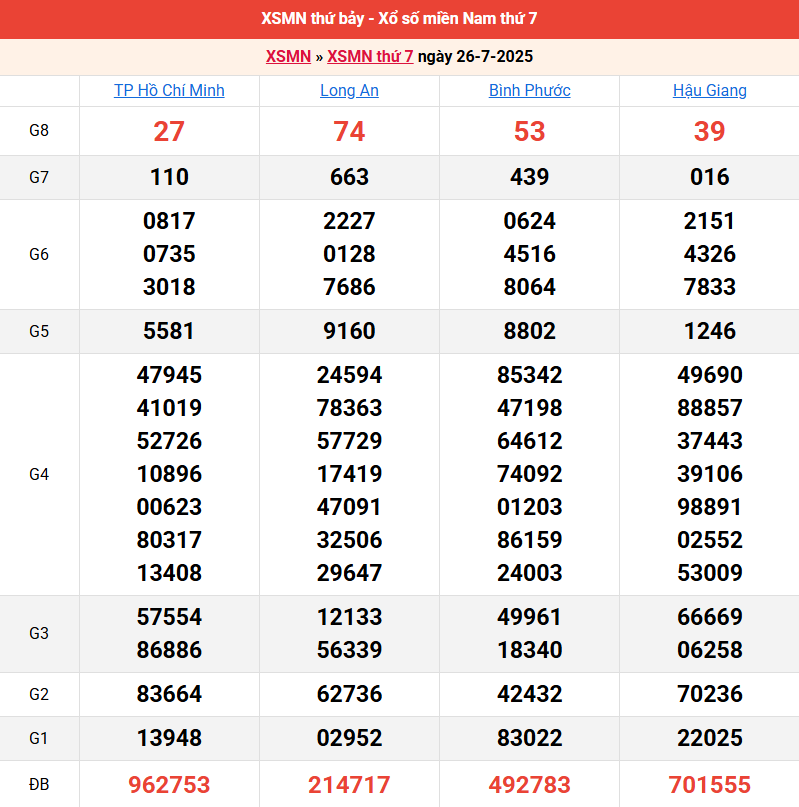
Task: Click the G4 number 53009
Action: coord(710,573)
